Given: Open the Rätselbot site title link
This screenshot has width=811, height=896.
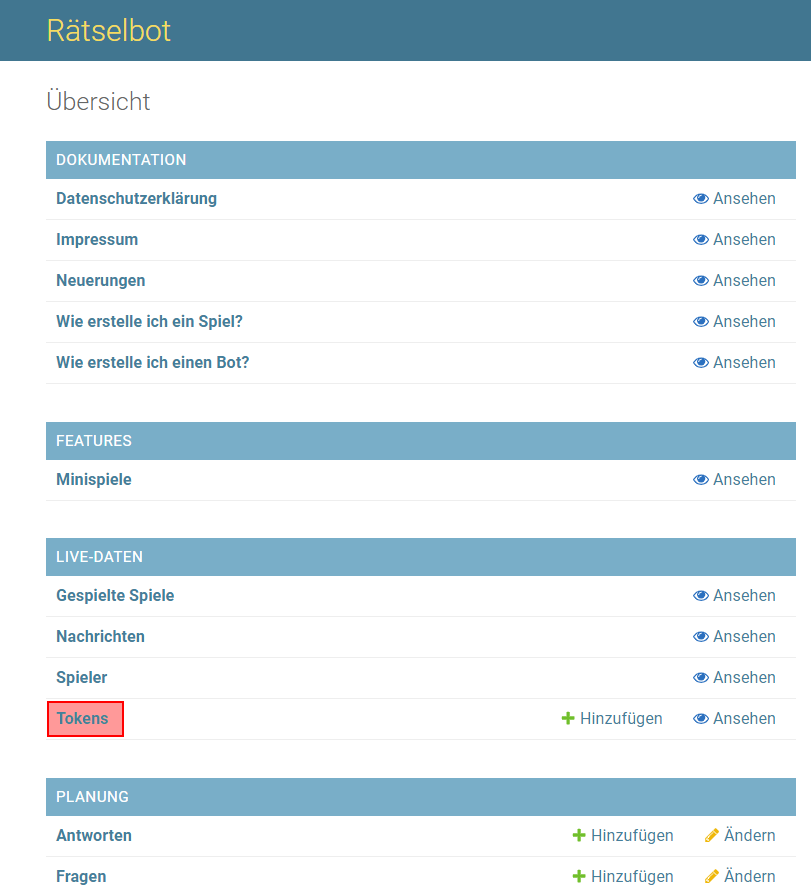Looking at the screenshot, I should 108,30.
